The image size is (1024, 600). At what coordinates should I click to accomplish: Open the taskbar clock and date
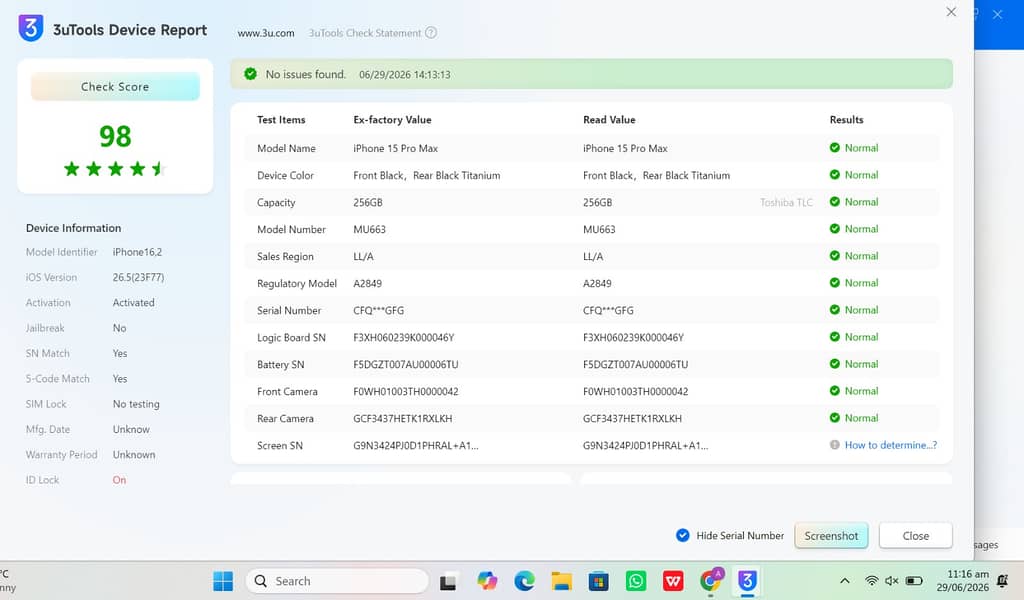(x=963, y=581)
